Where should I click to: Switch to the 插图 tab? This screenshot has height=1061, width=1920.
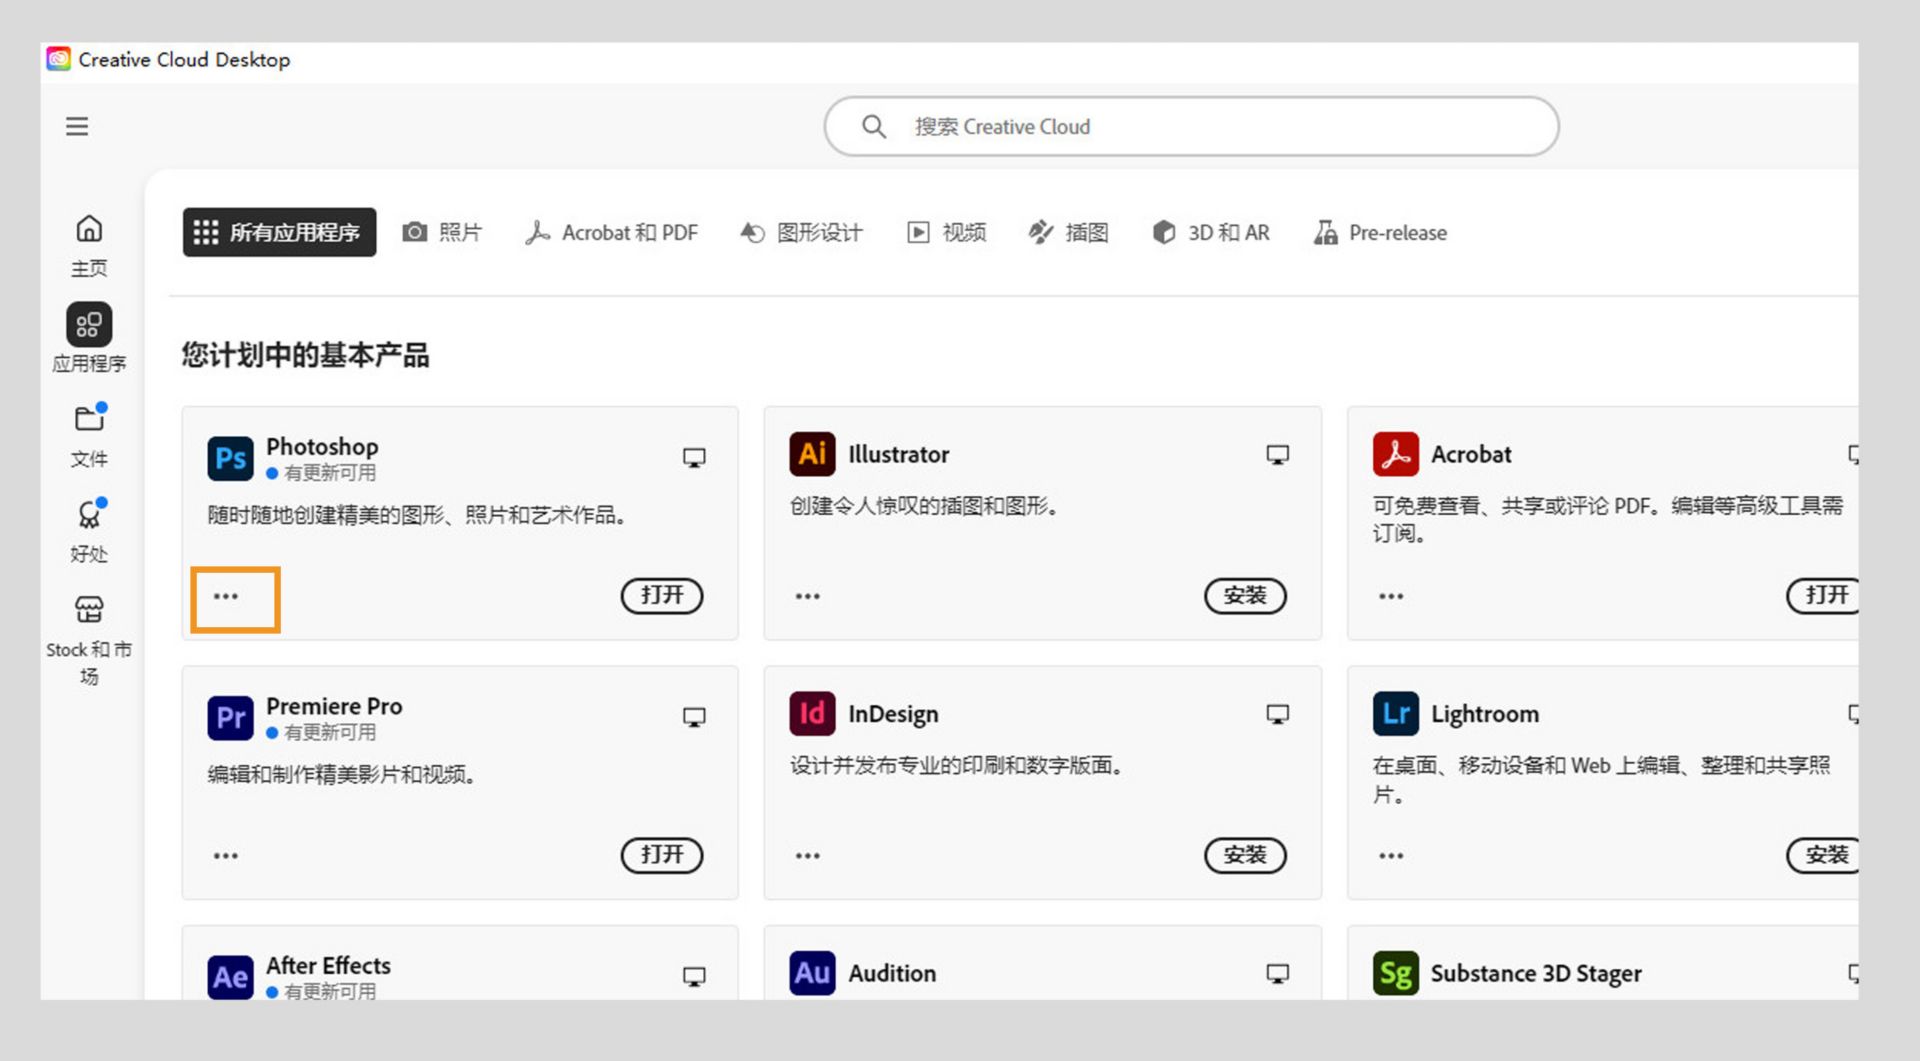click(x=1069, y=232)
